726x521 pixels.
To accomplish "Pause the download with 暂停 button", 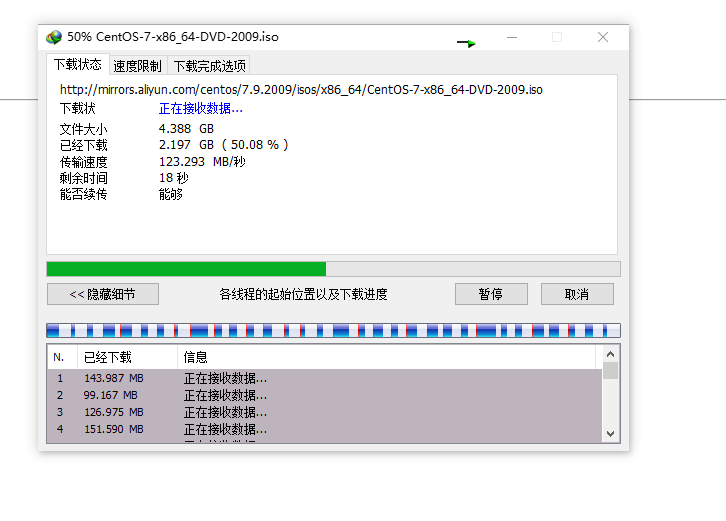I will pos(491,294).
